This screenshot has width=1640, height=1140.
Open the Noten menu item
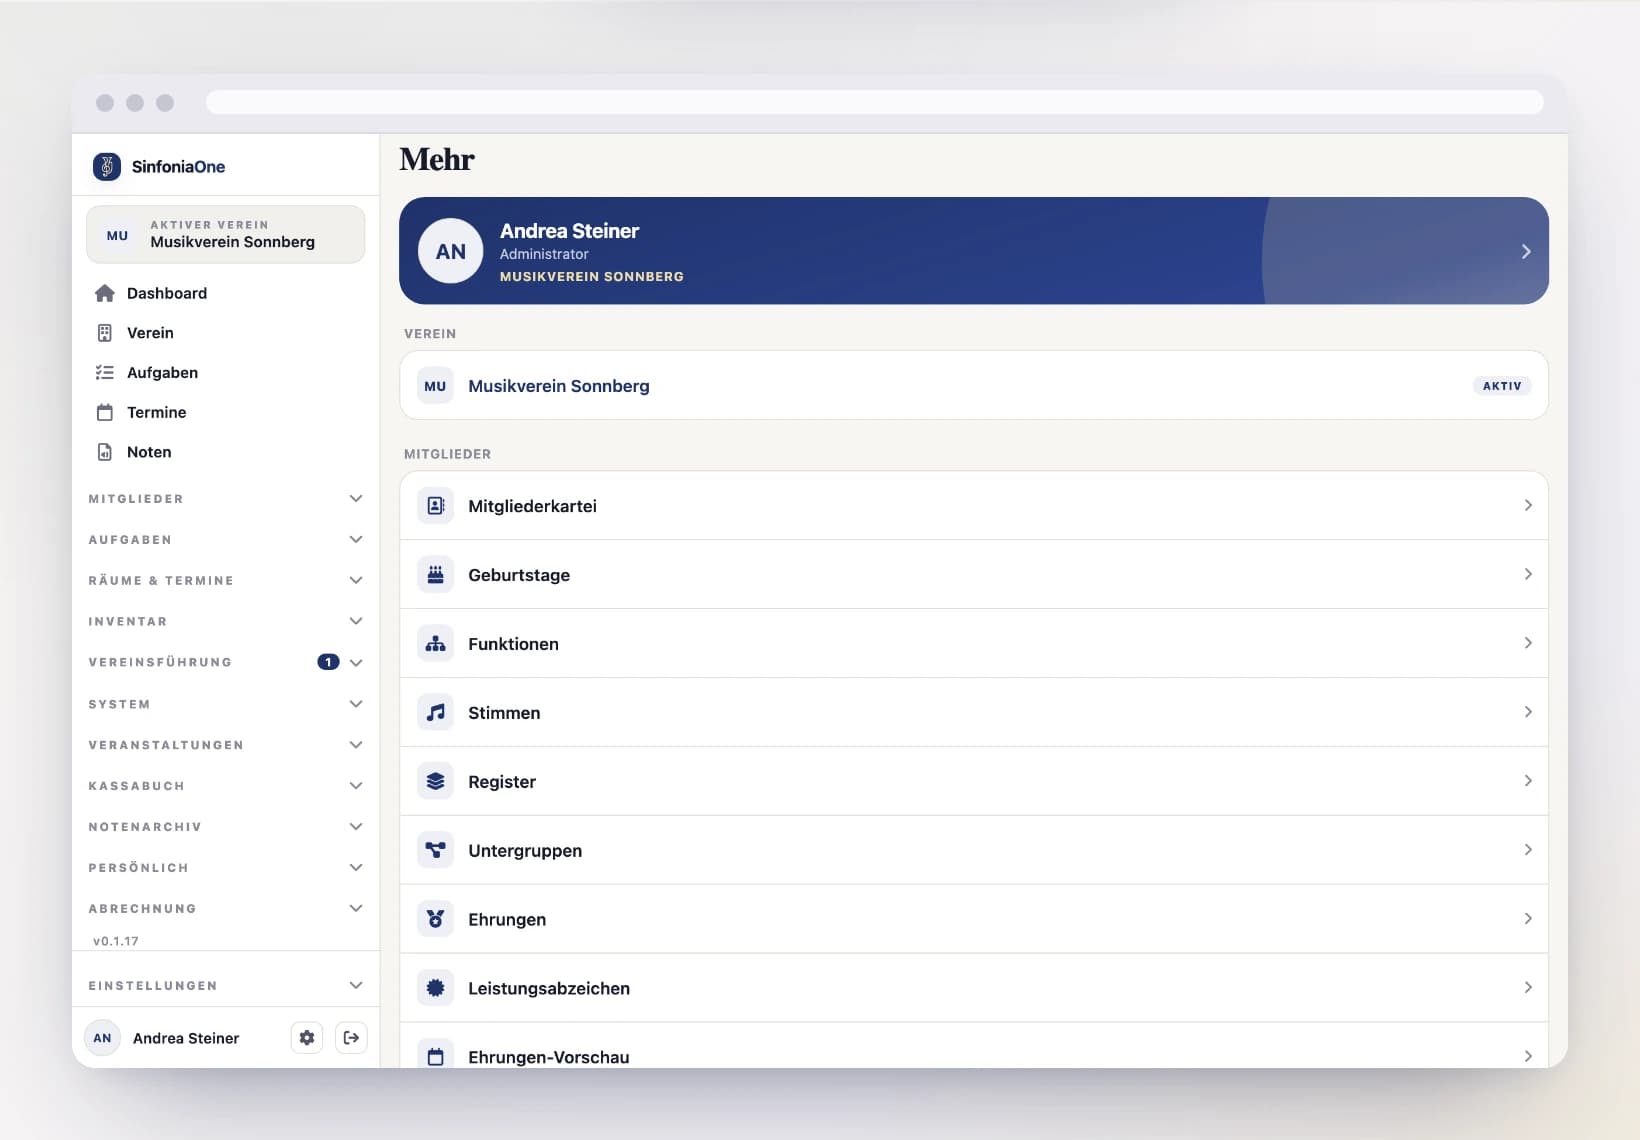pyautogui.click(x=226, y=452)
